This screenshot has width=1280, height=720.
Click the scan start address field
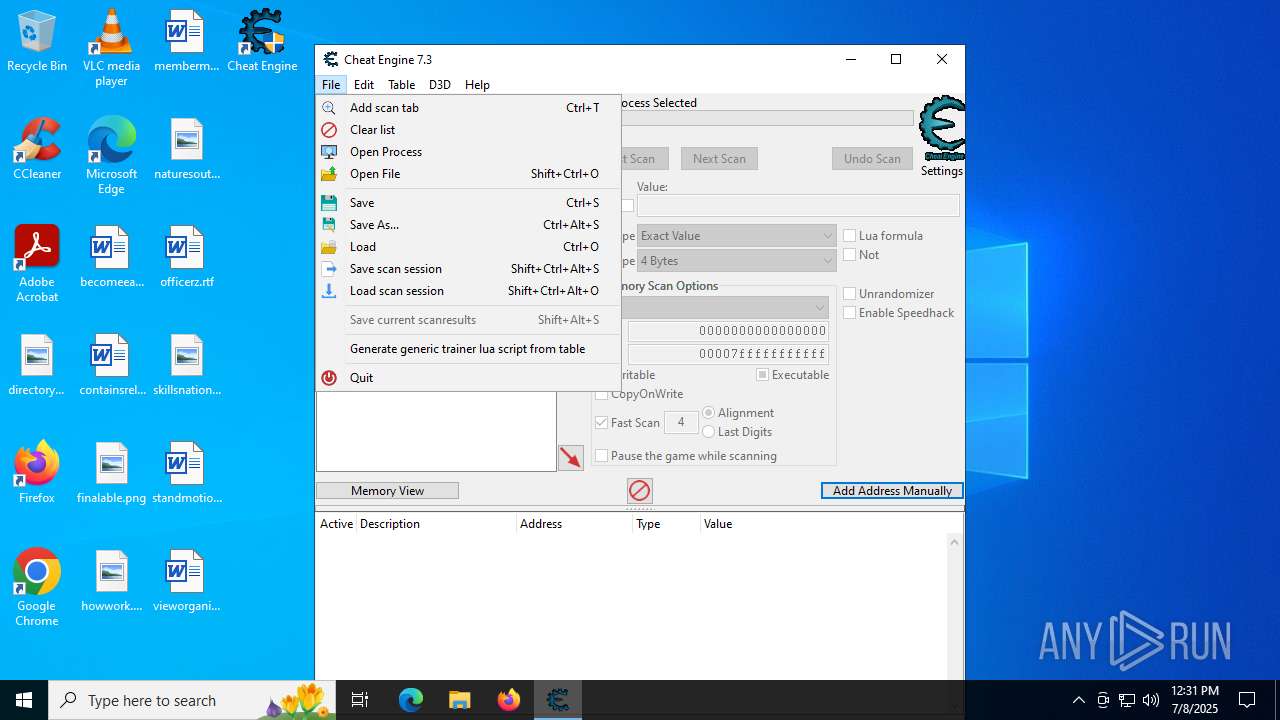click(x=728, y=331)
